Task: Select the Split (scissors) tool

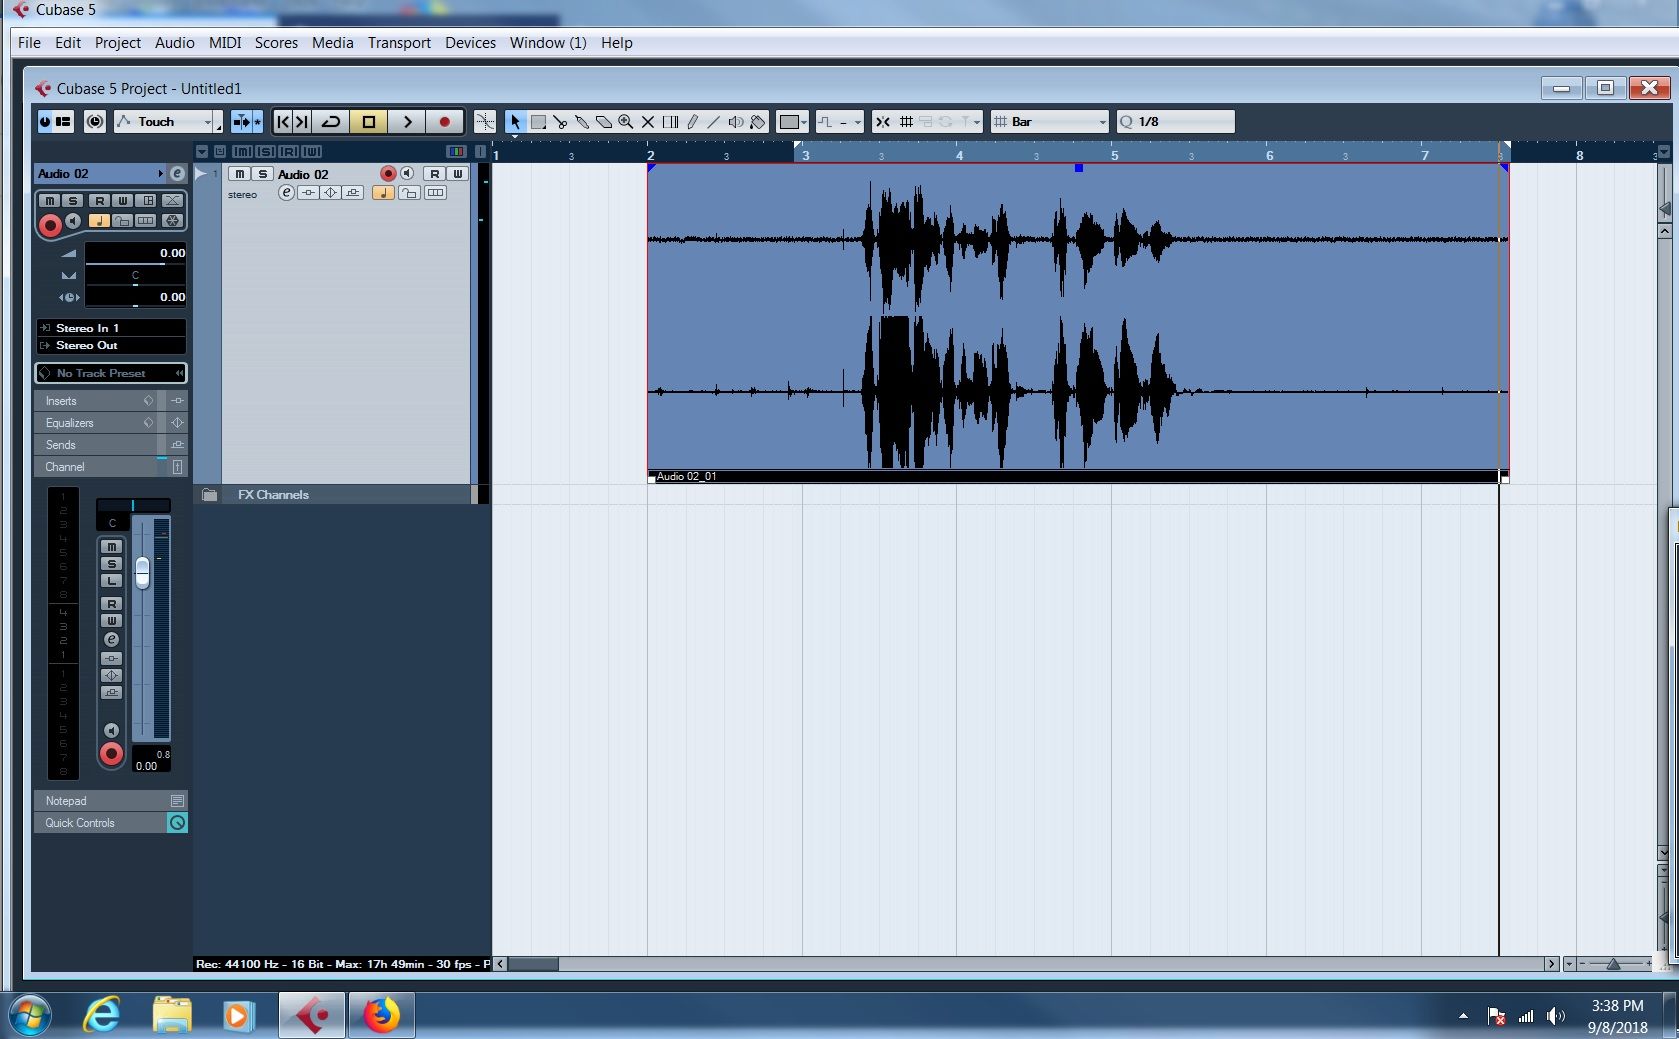Action: 560,121
